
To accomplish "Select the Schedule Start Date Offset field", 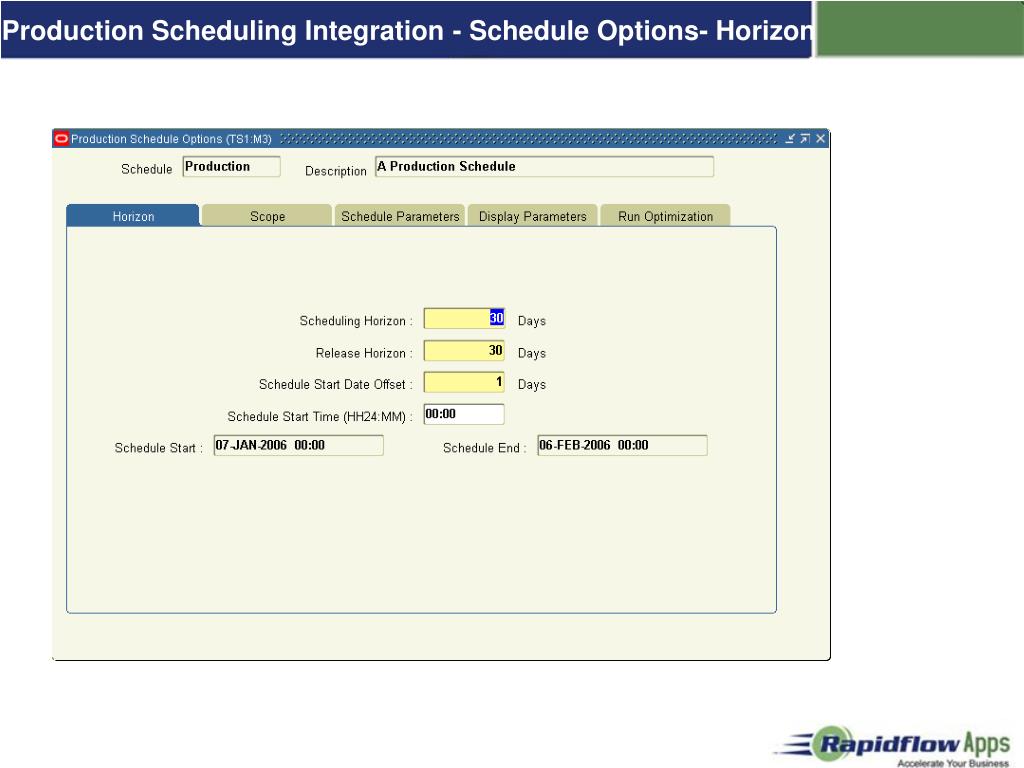I will tap(464, 382).
